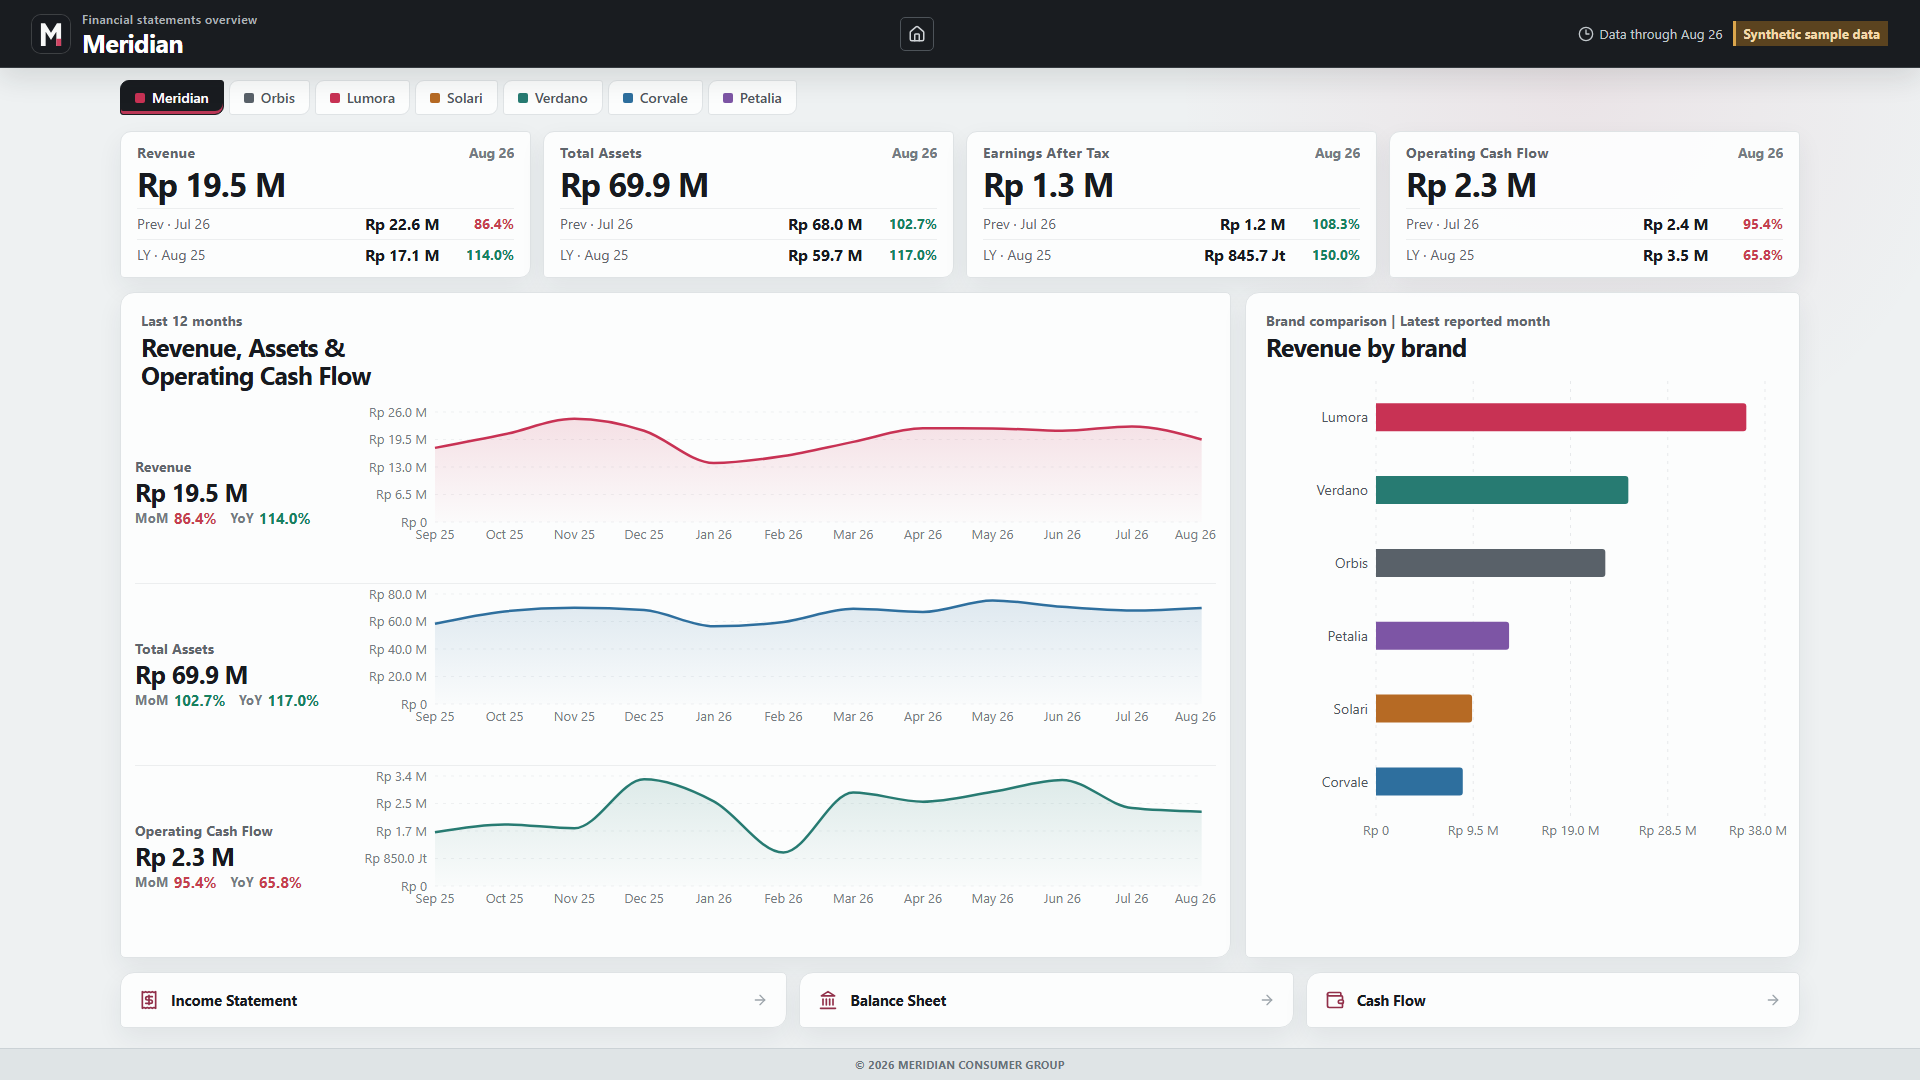Go to home via house icon

pyautogui.click(x=917, y=34)
